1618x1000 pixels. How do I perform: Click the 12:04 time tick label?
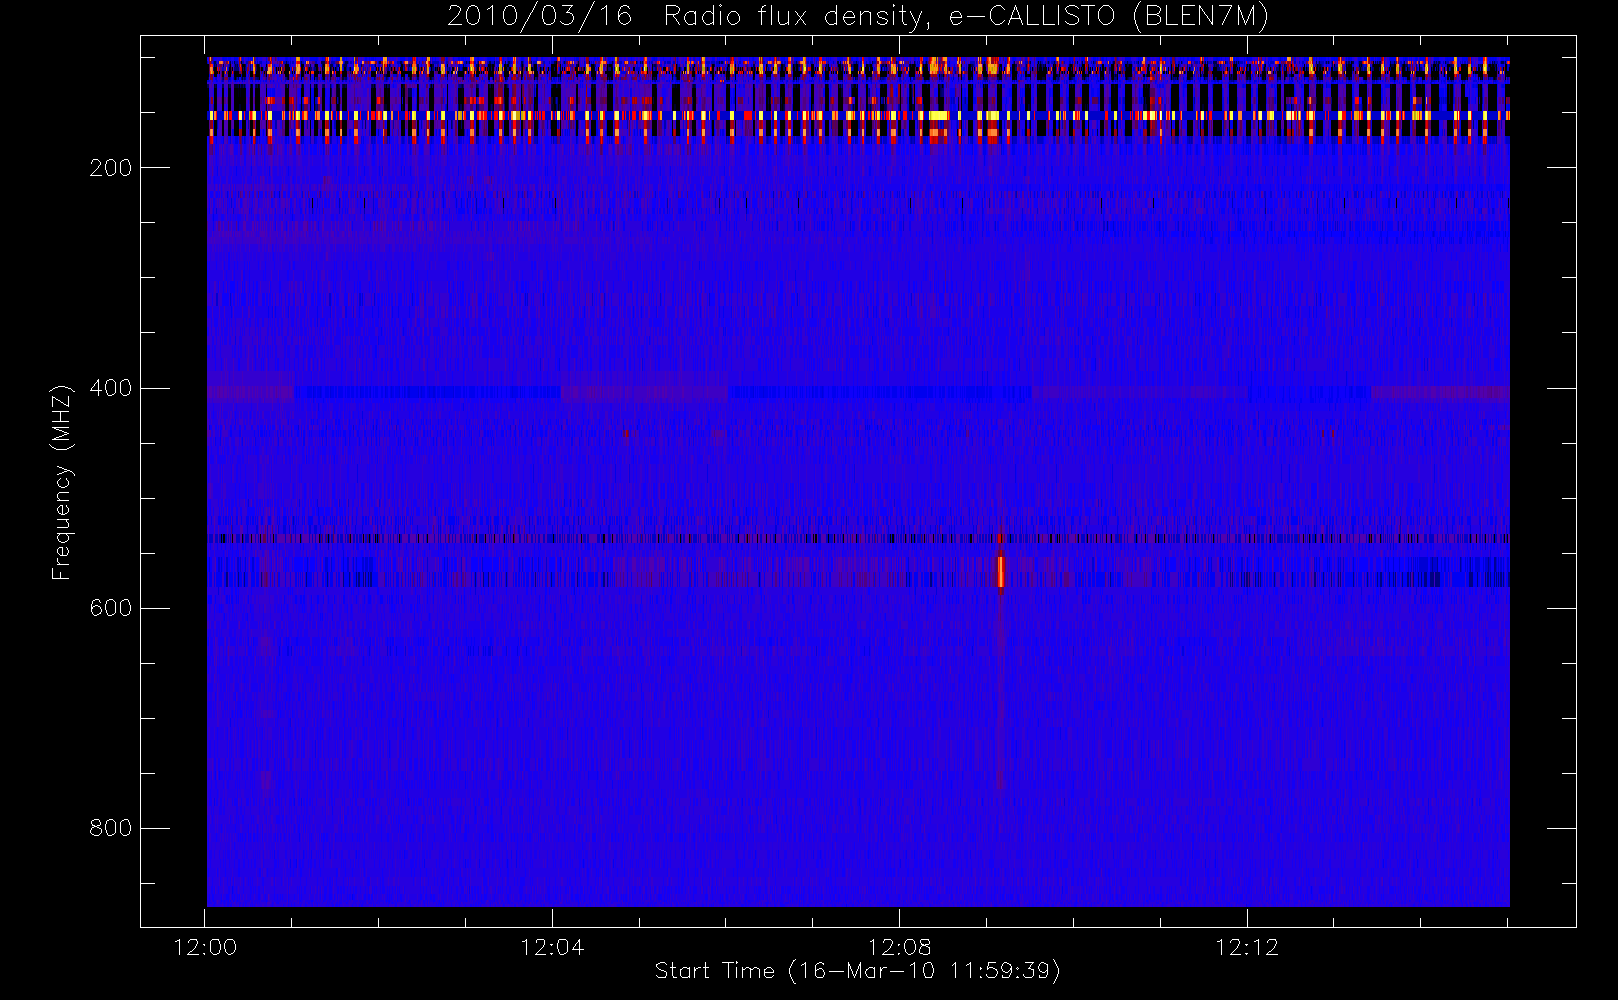[x=552, y=947]
